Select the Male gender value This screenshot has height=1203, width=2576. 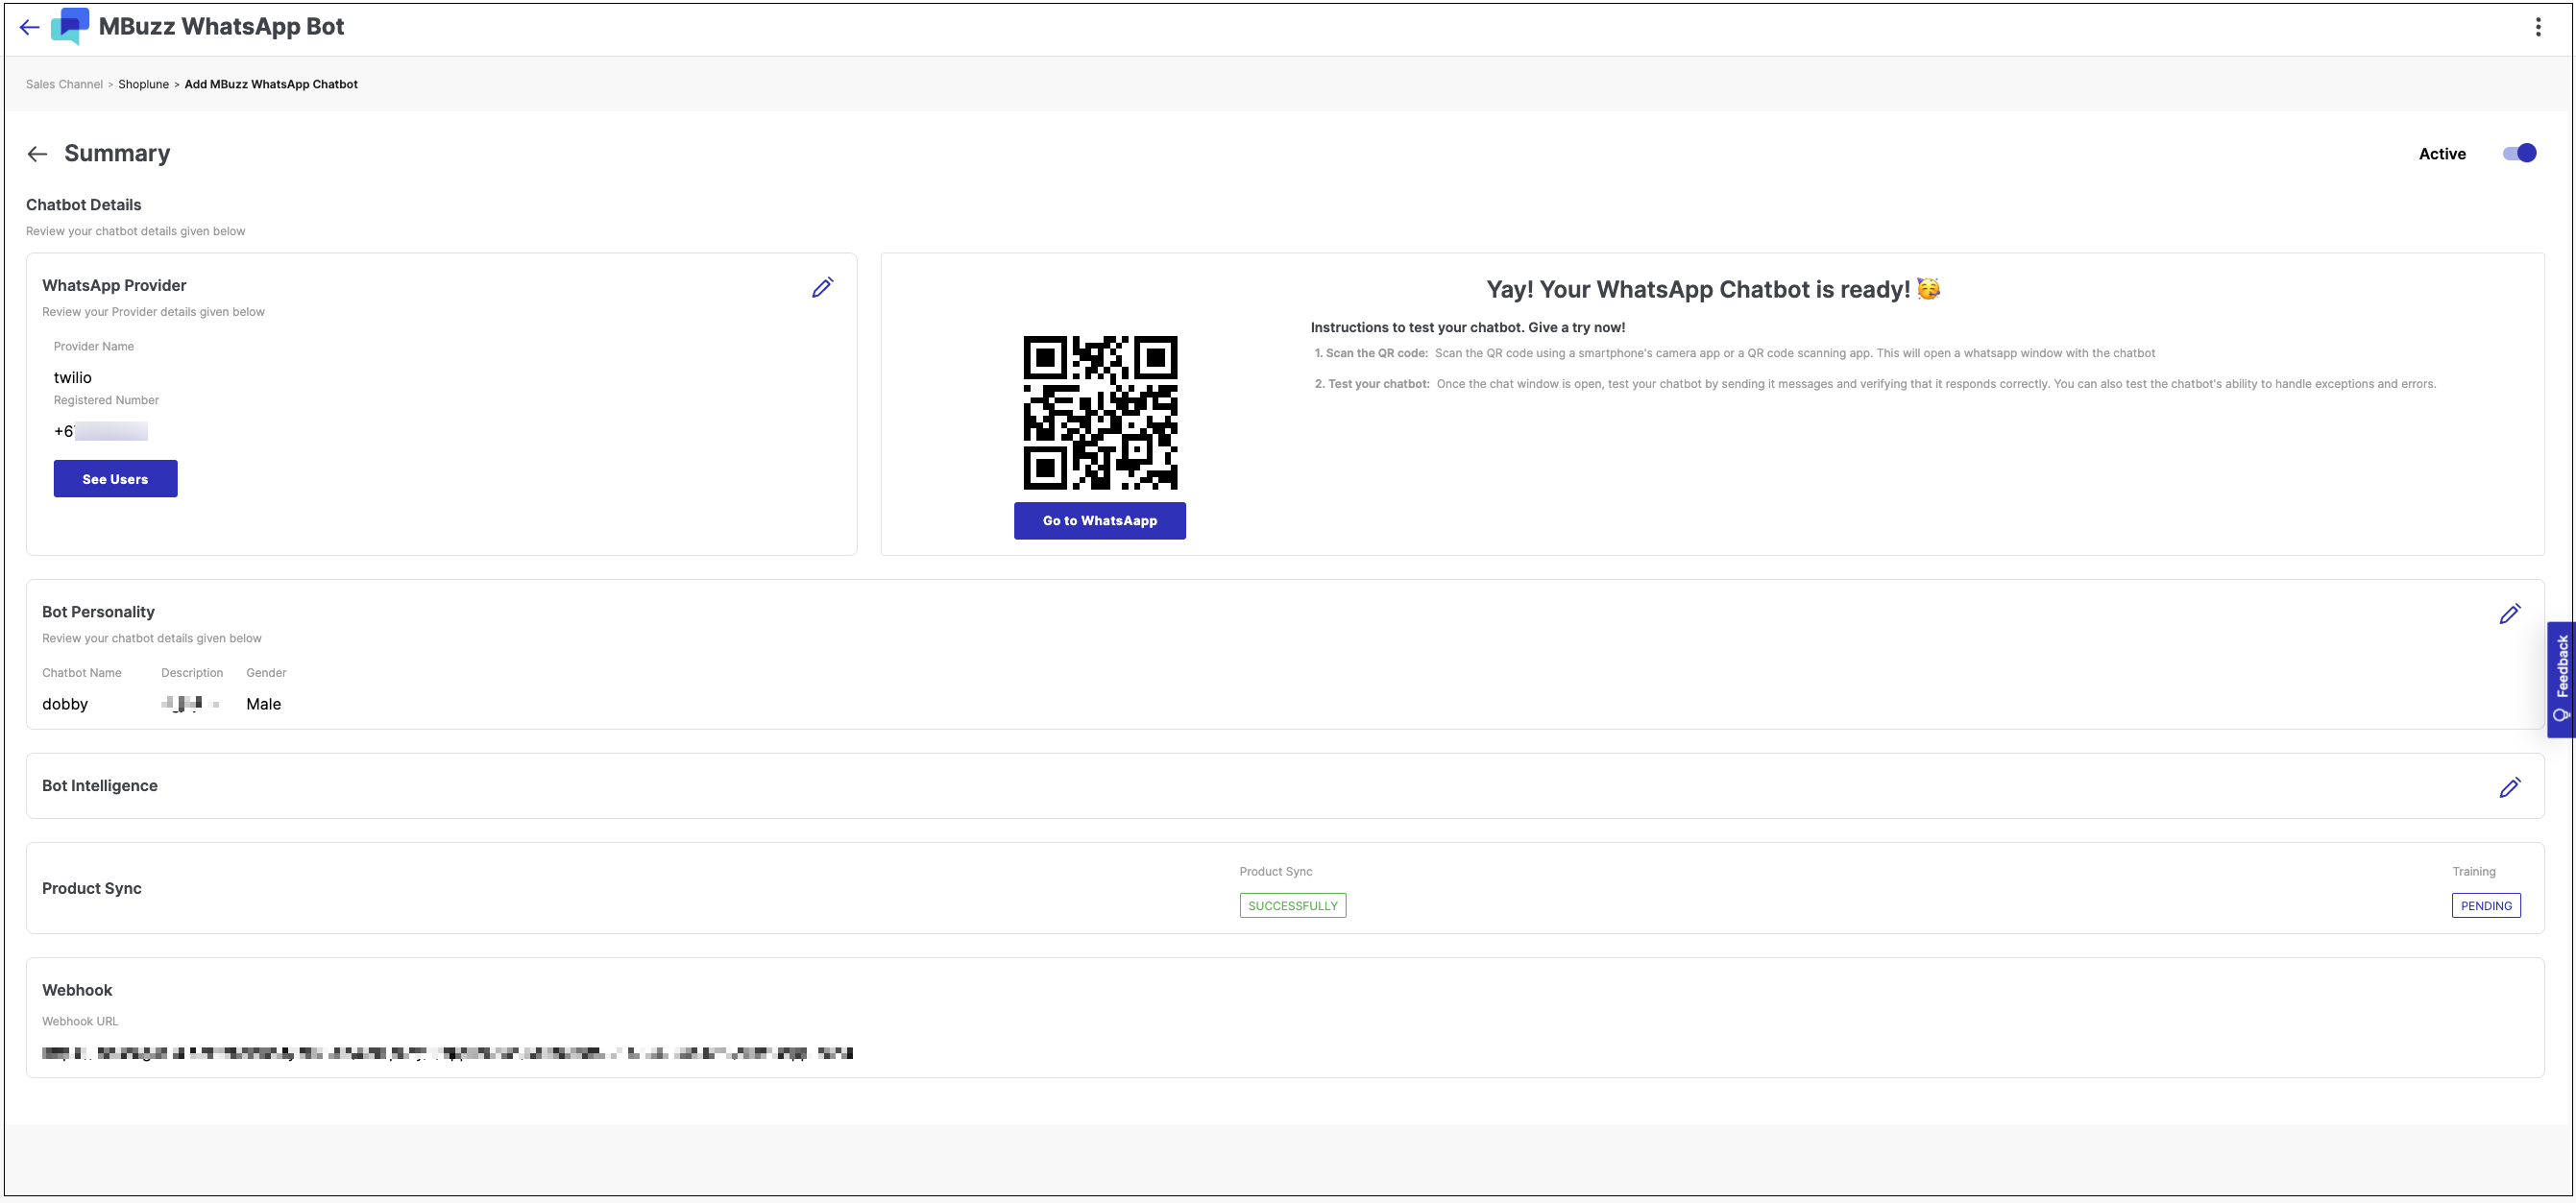[264, 704]
